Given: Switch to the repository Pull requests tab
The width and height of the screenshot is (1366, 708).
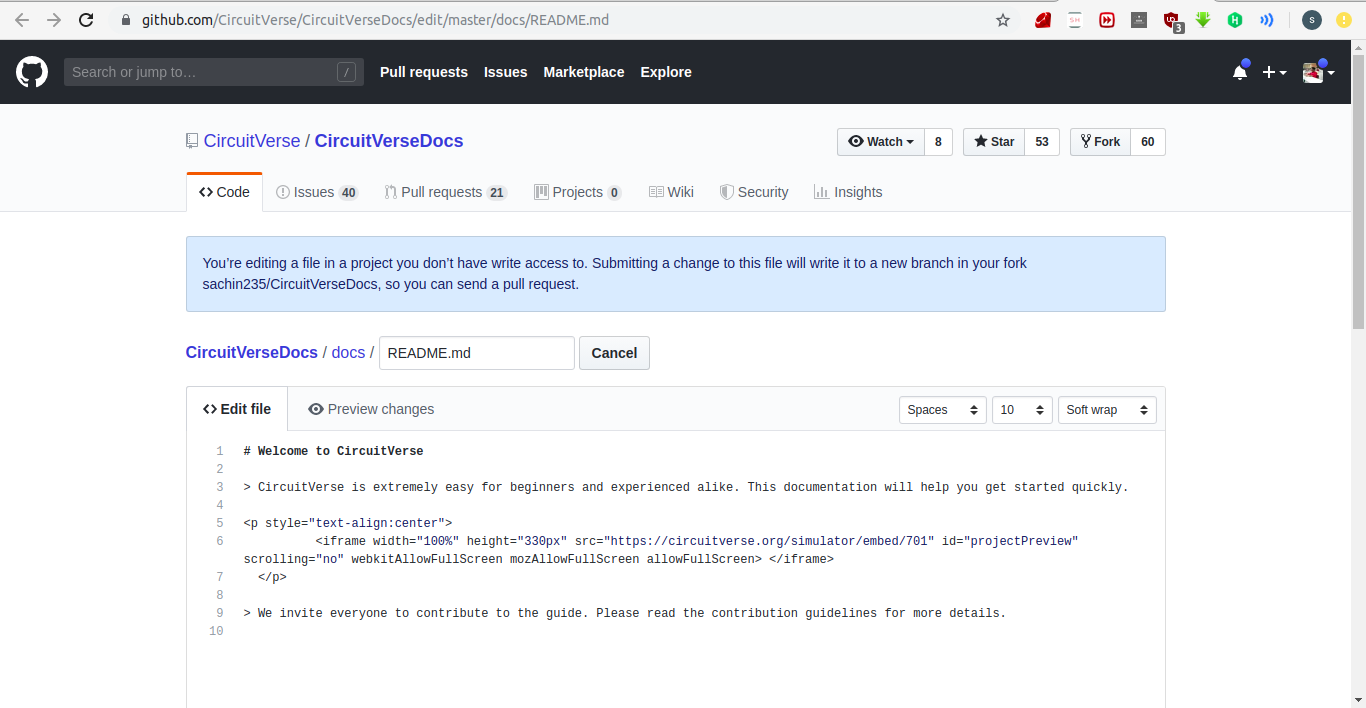Looking at the screenshot, I should [x=446, y=192].
